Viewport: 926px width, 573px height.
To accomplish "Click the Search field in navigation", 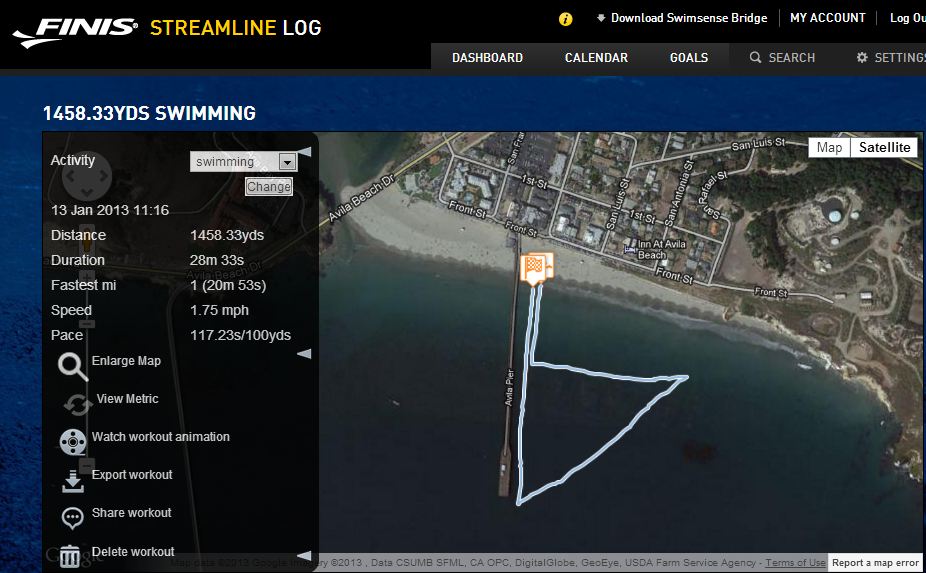I will tap(782, 58).
